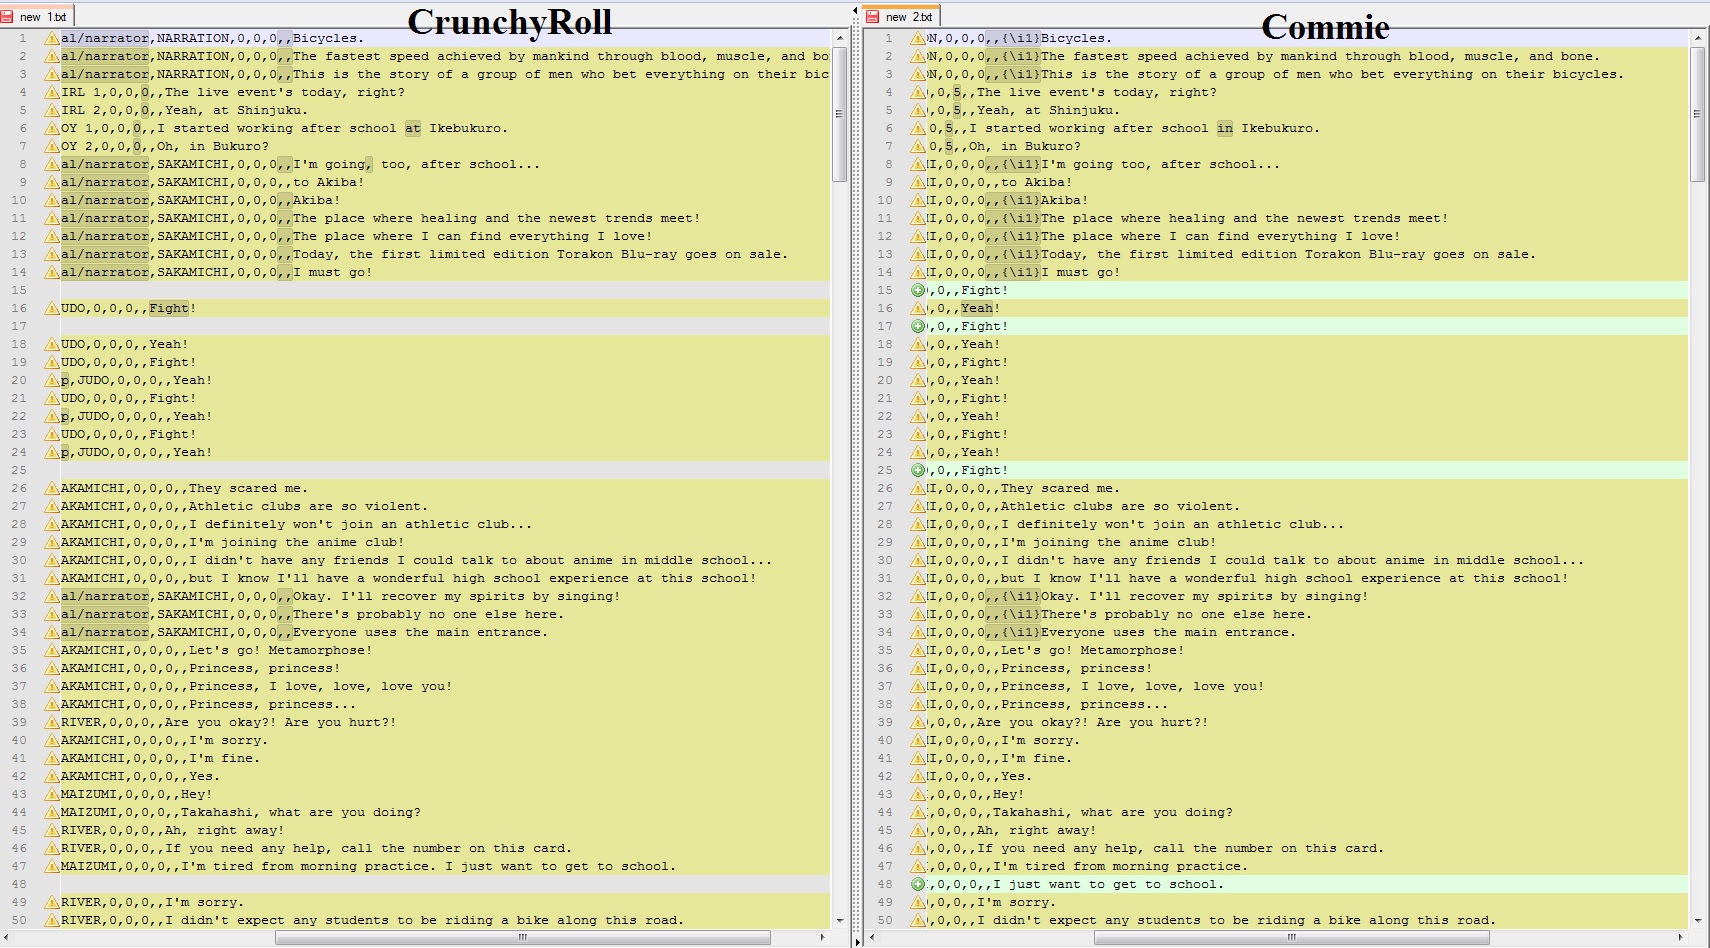
Task: Click the warning icon beside left 'I'm sorry.' line 49
Action: pos(52,902)
